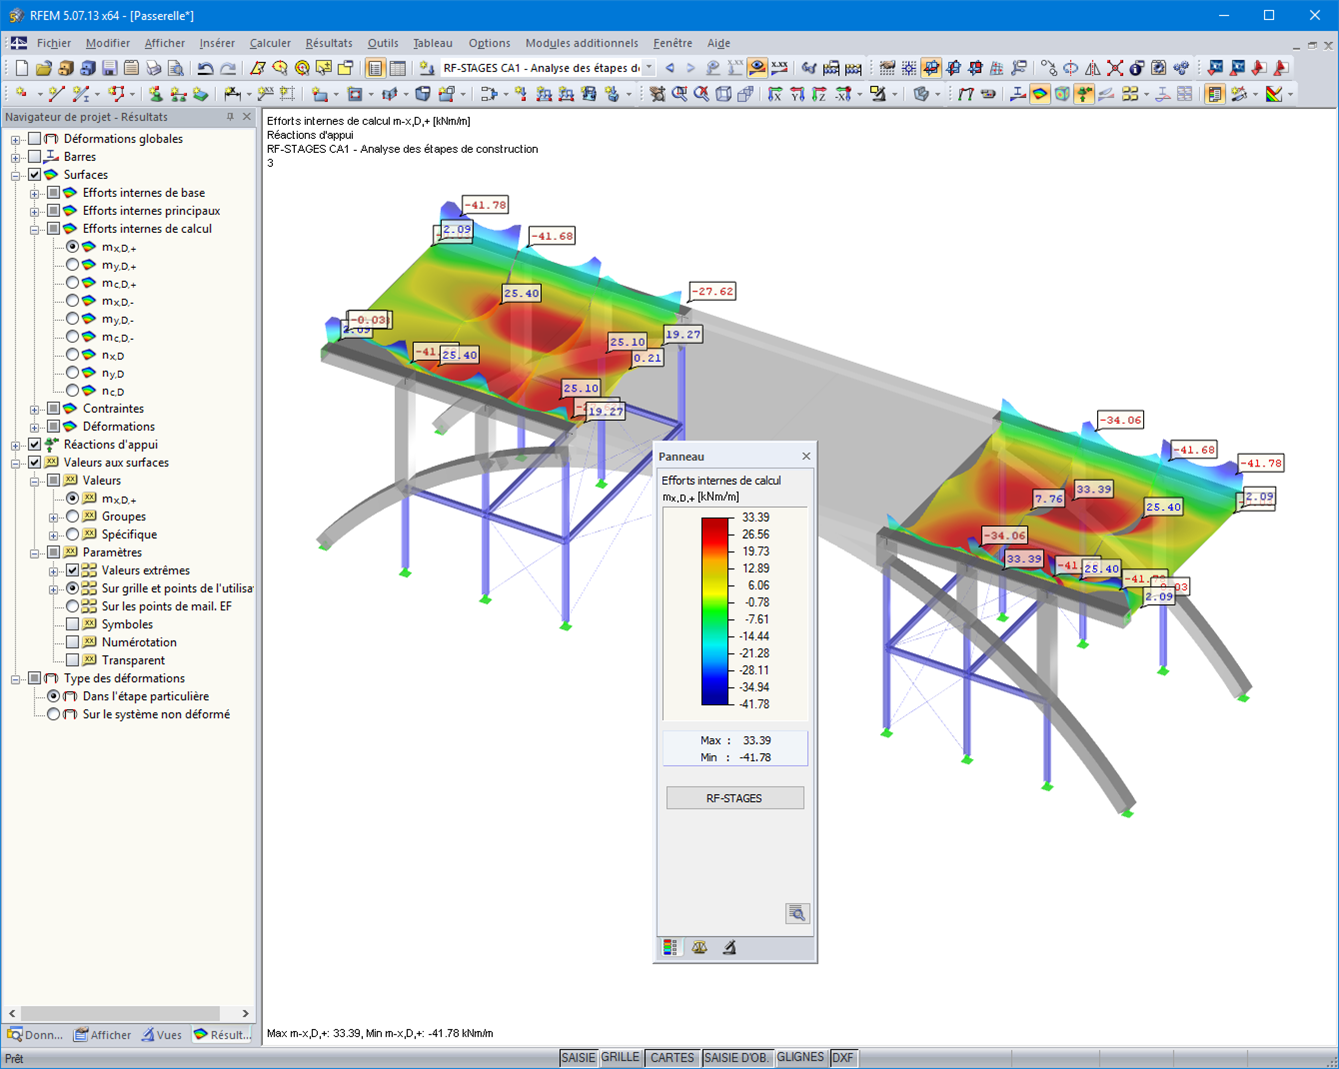This screenshot has height=1069, width=1339.
Task: Click the view in Y direction icon
Action: 797,94
